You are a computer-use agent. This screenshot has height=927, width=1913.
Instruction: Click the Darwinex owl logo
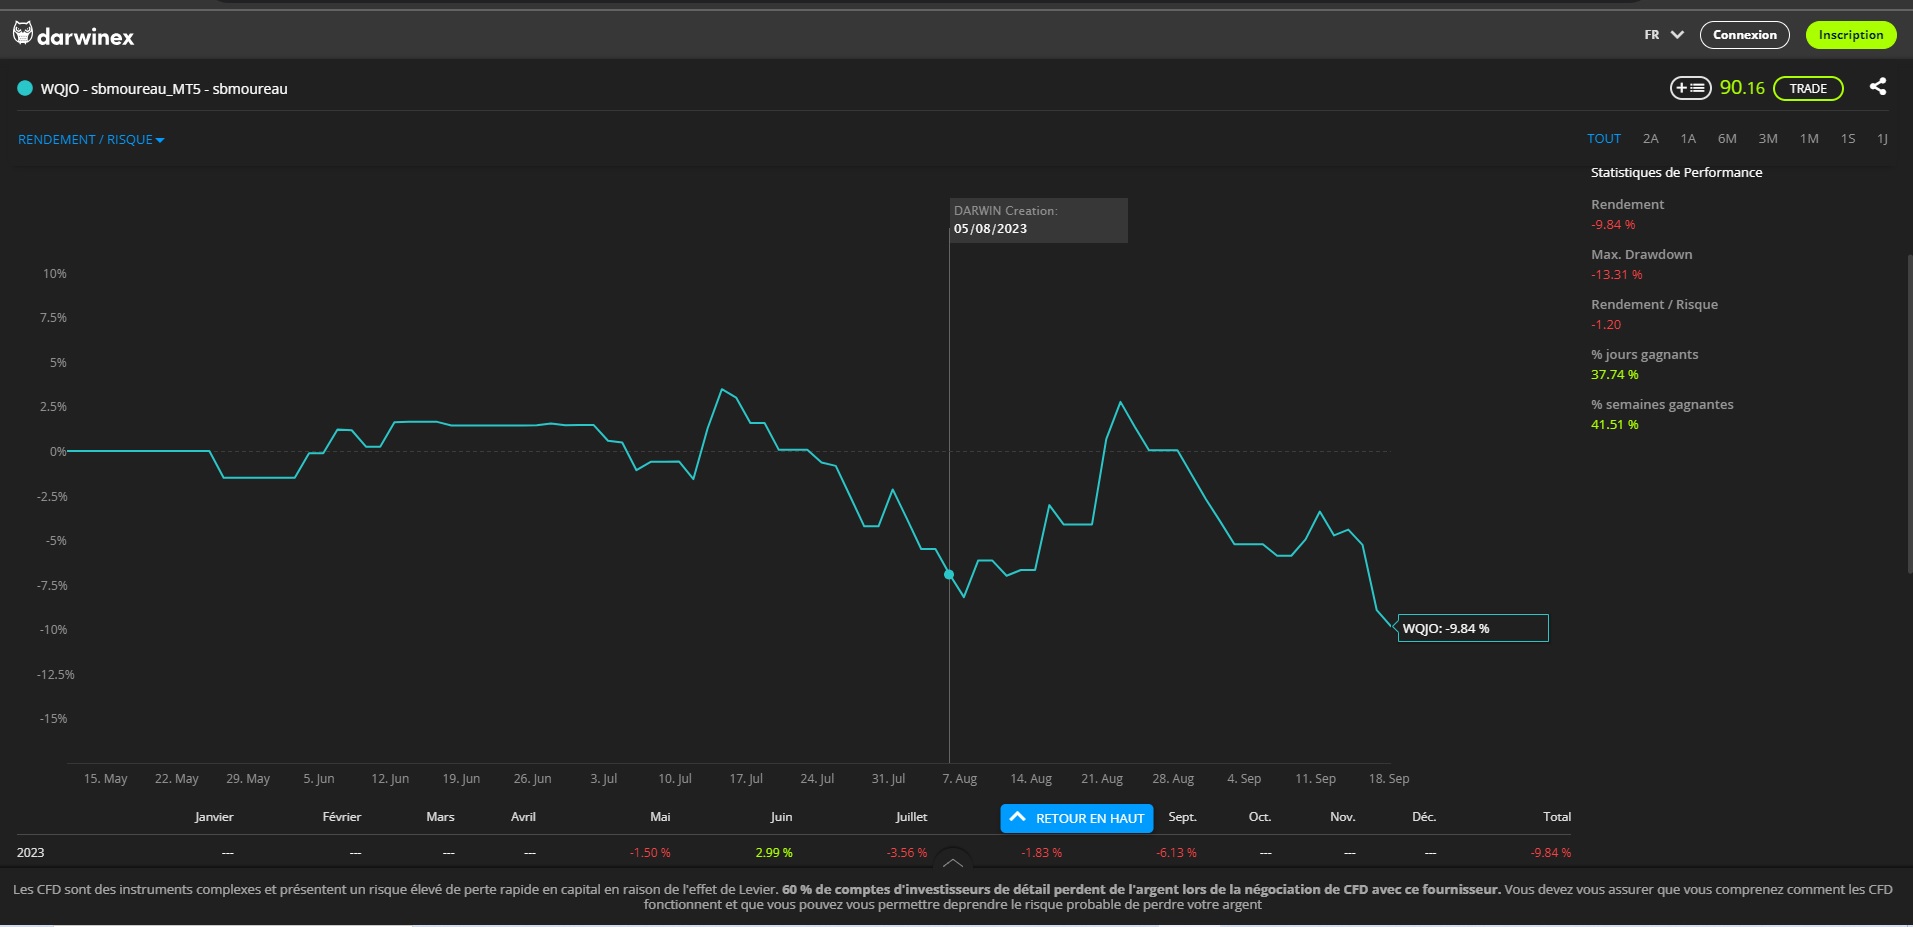click(x=23, y=34)
